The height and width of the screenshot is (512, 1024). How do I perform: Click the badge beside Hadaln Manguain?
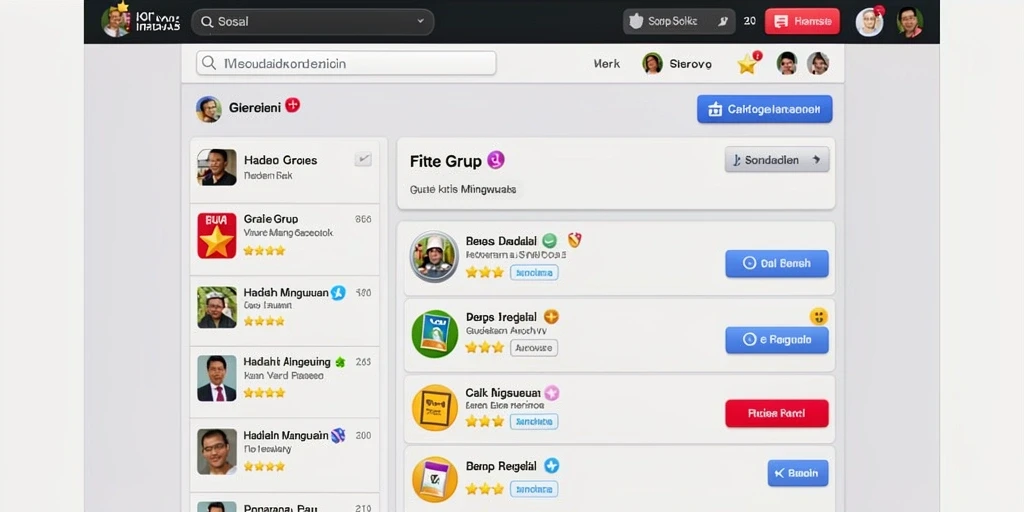point(338,435)
